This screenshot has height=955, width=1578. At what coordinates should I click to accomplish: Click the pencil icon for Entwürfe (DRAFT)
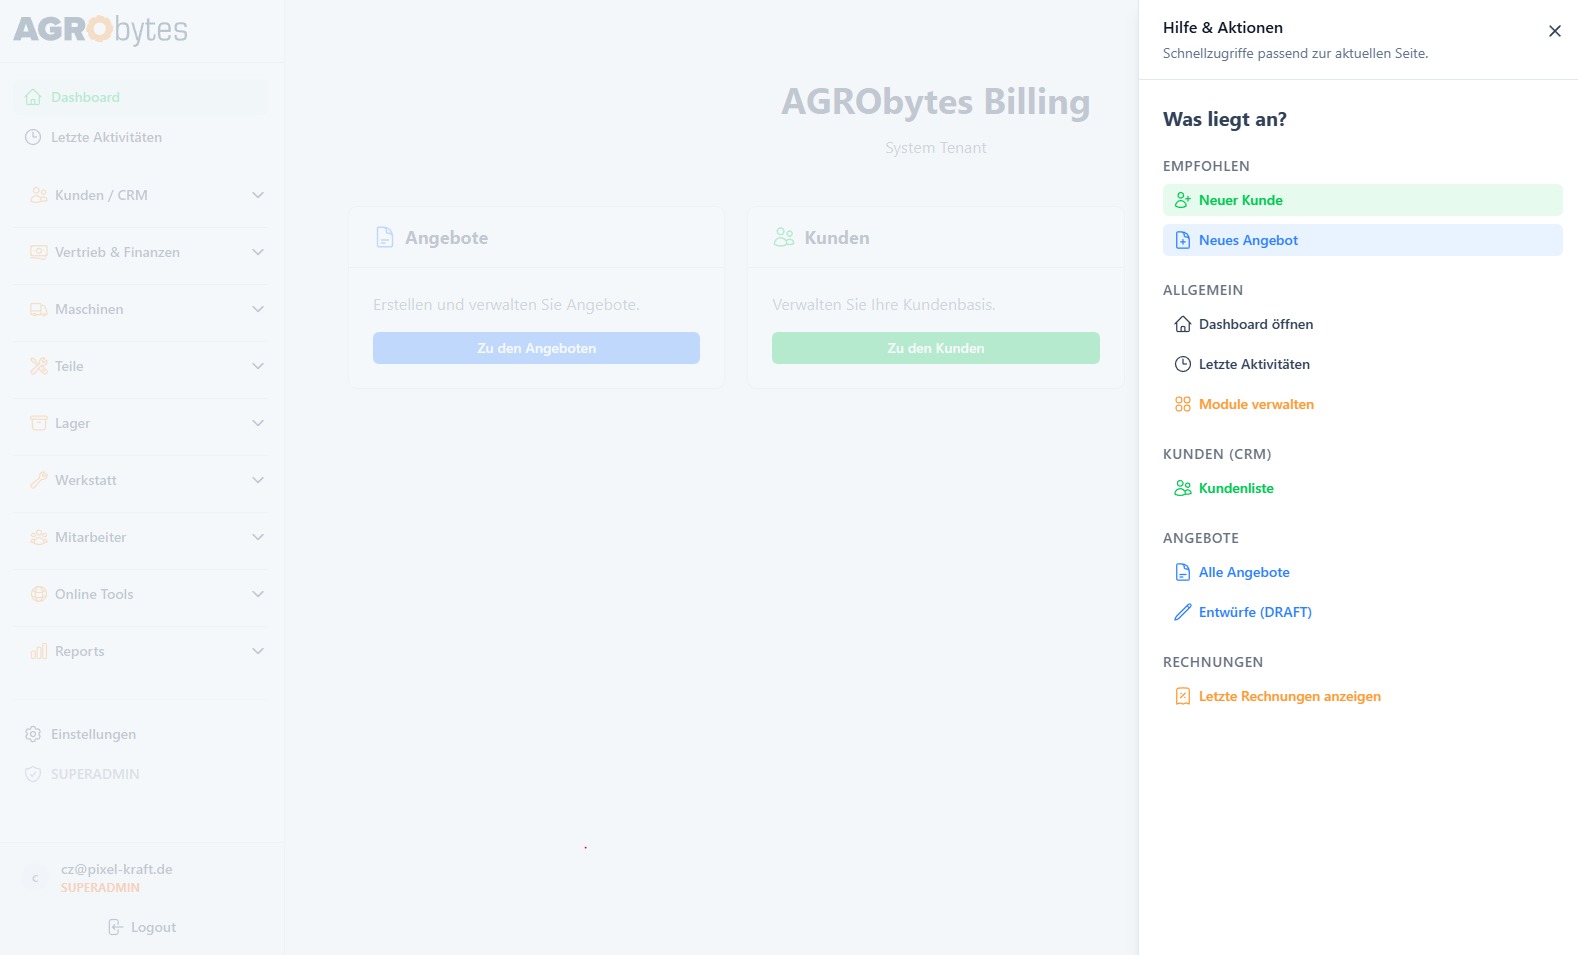(x=1183, y=612)
